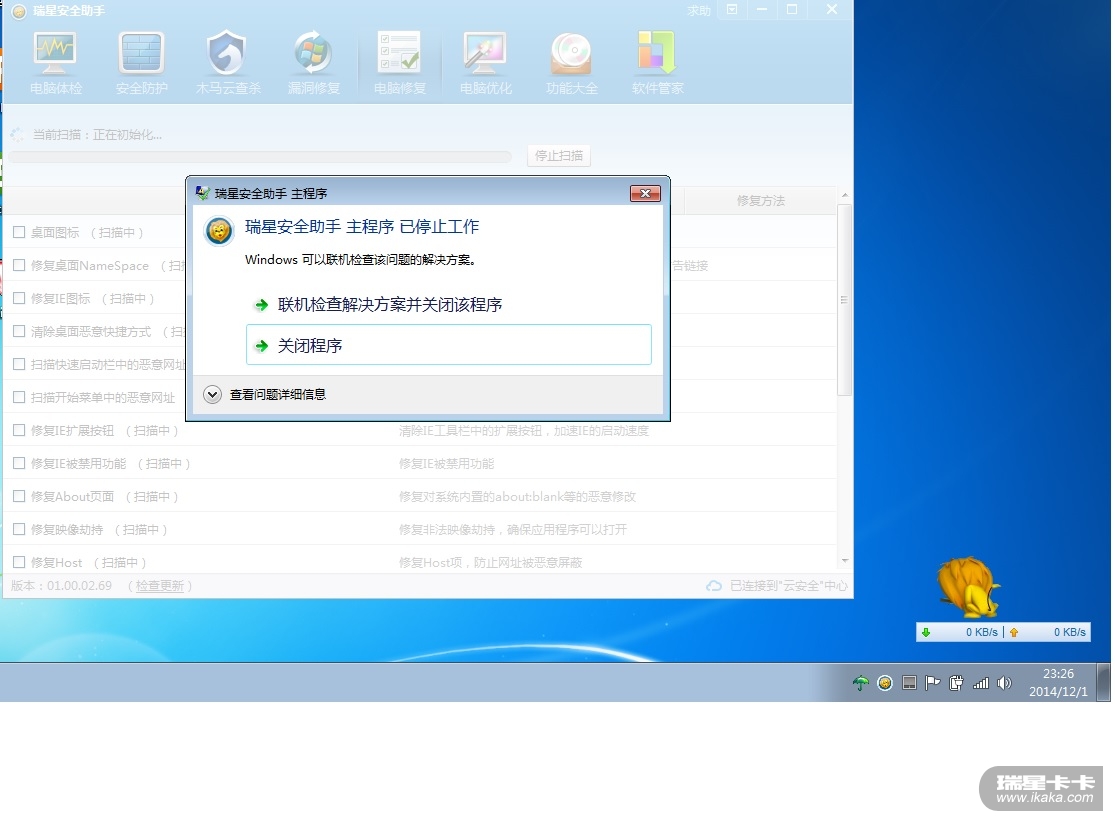Open 电脑体检 computer checkup icon
The height and width of the screenshot is (820, 1115).
55,63
